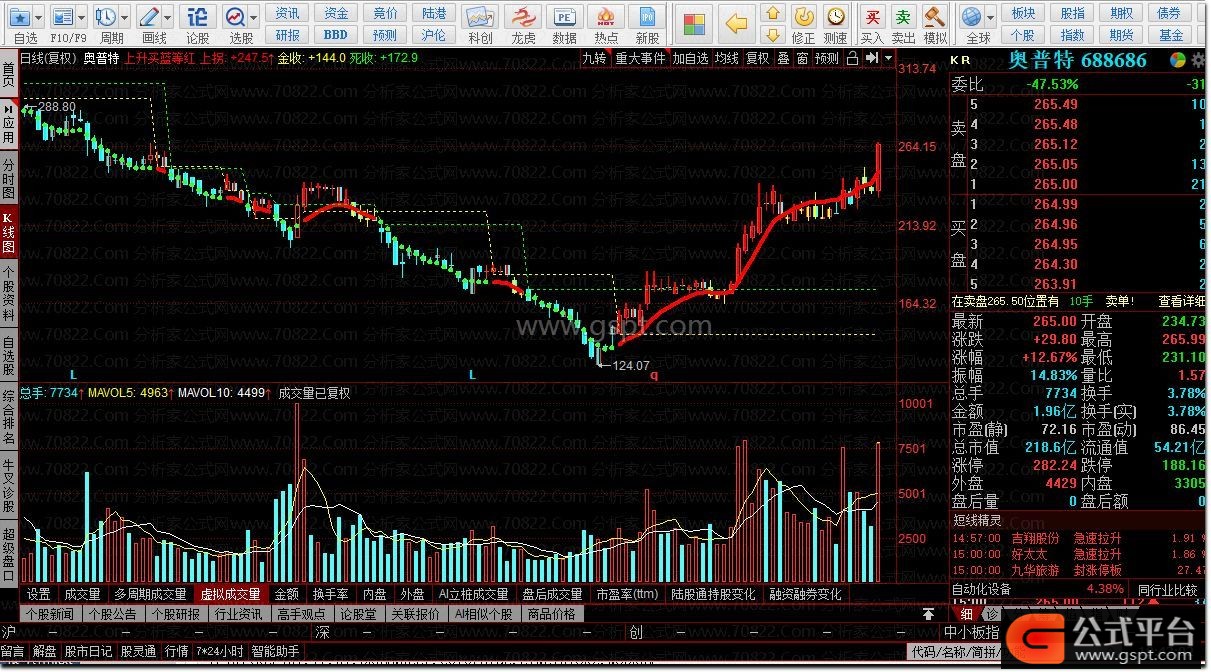The height and width of the screenshot is (672, 1211).
Task: Expand the F10/F9 dropdown arrow
Action: click(x=82, y=17)
